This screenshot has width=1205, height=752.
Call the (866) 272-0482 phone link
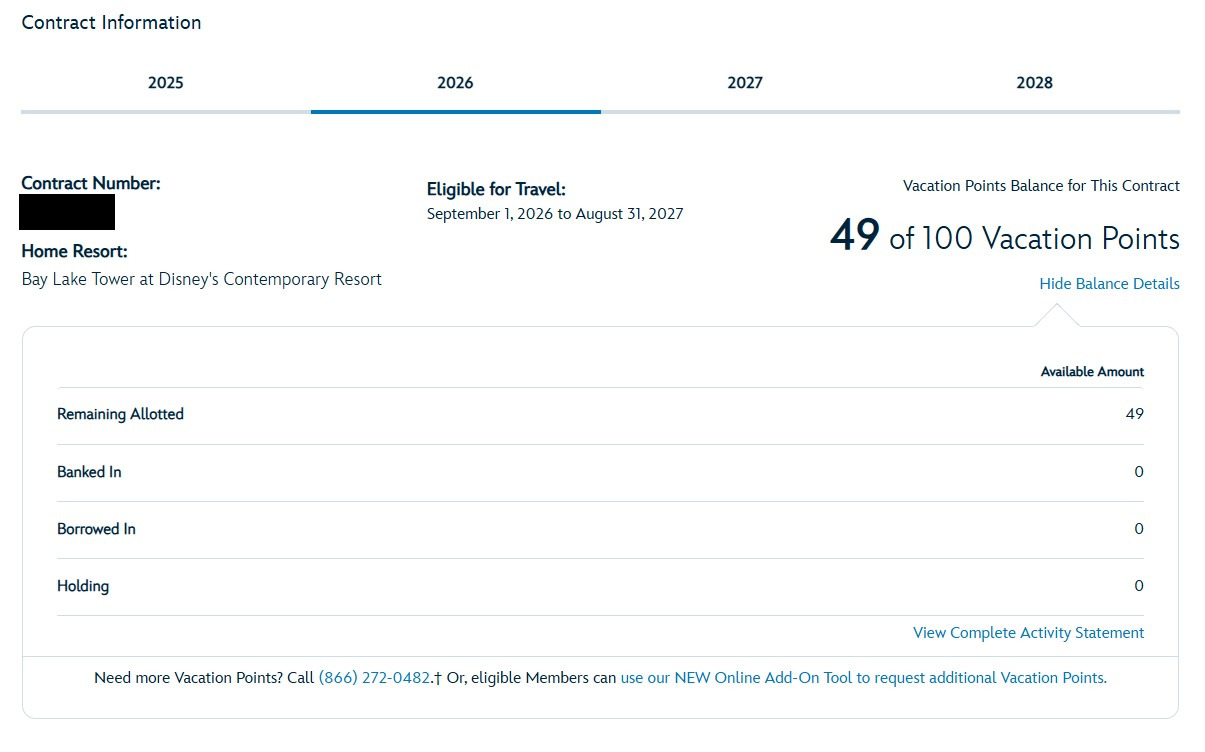click(374, 678)
